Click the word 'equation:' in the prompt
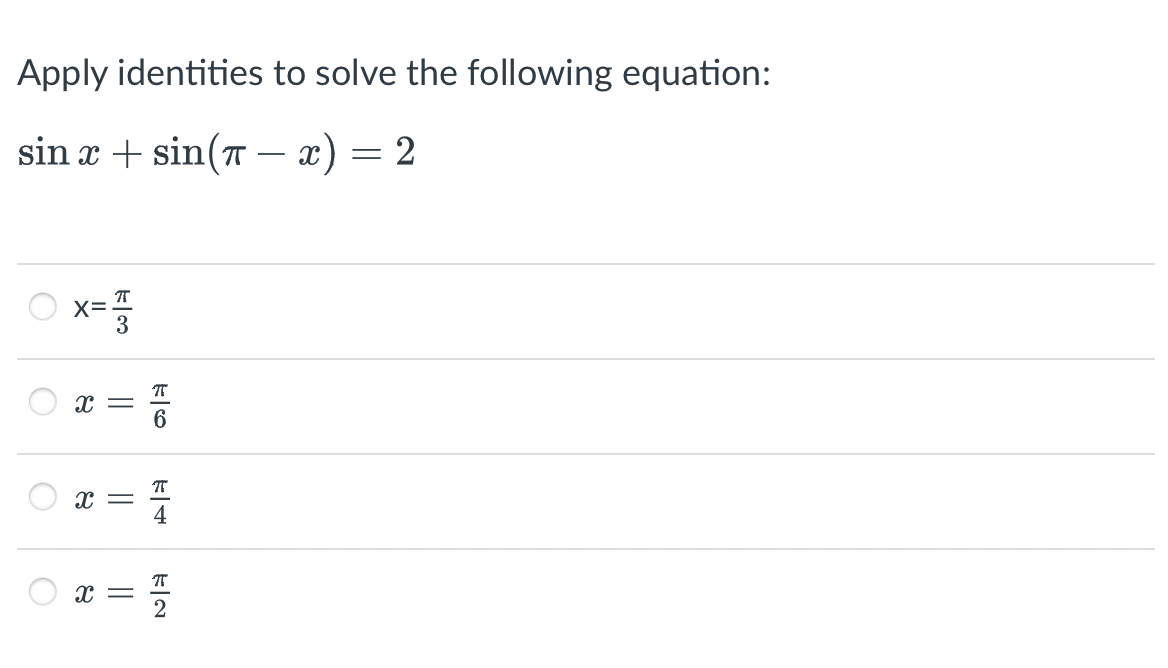Screen dimensions: 1168x668 696,74
